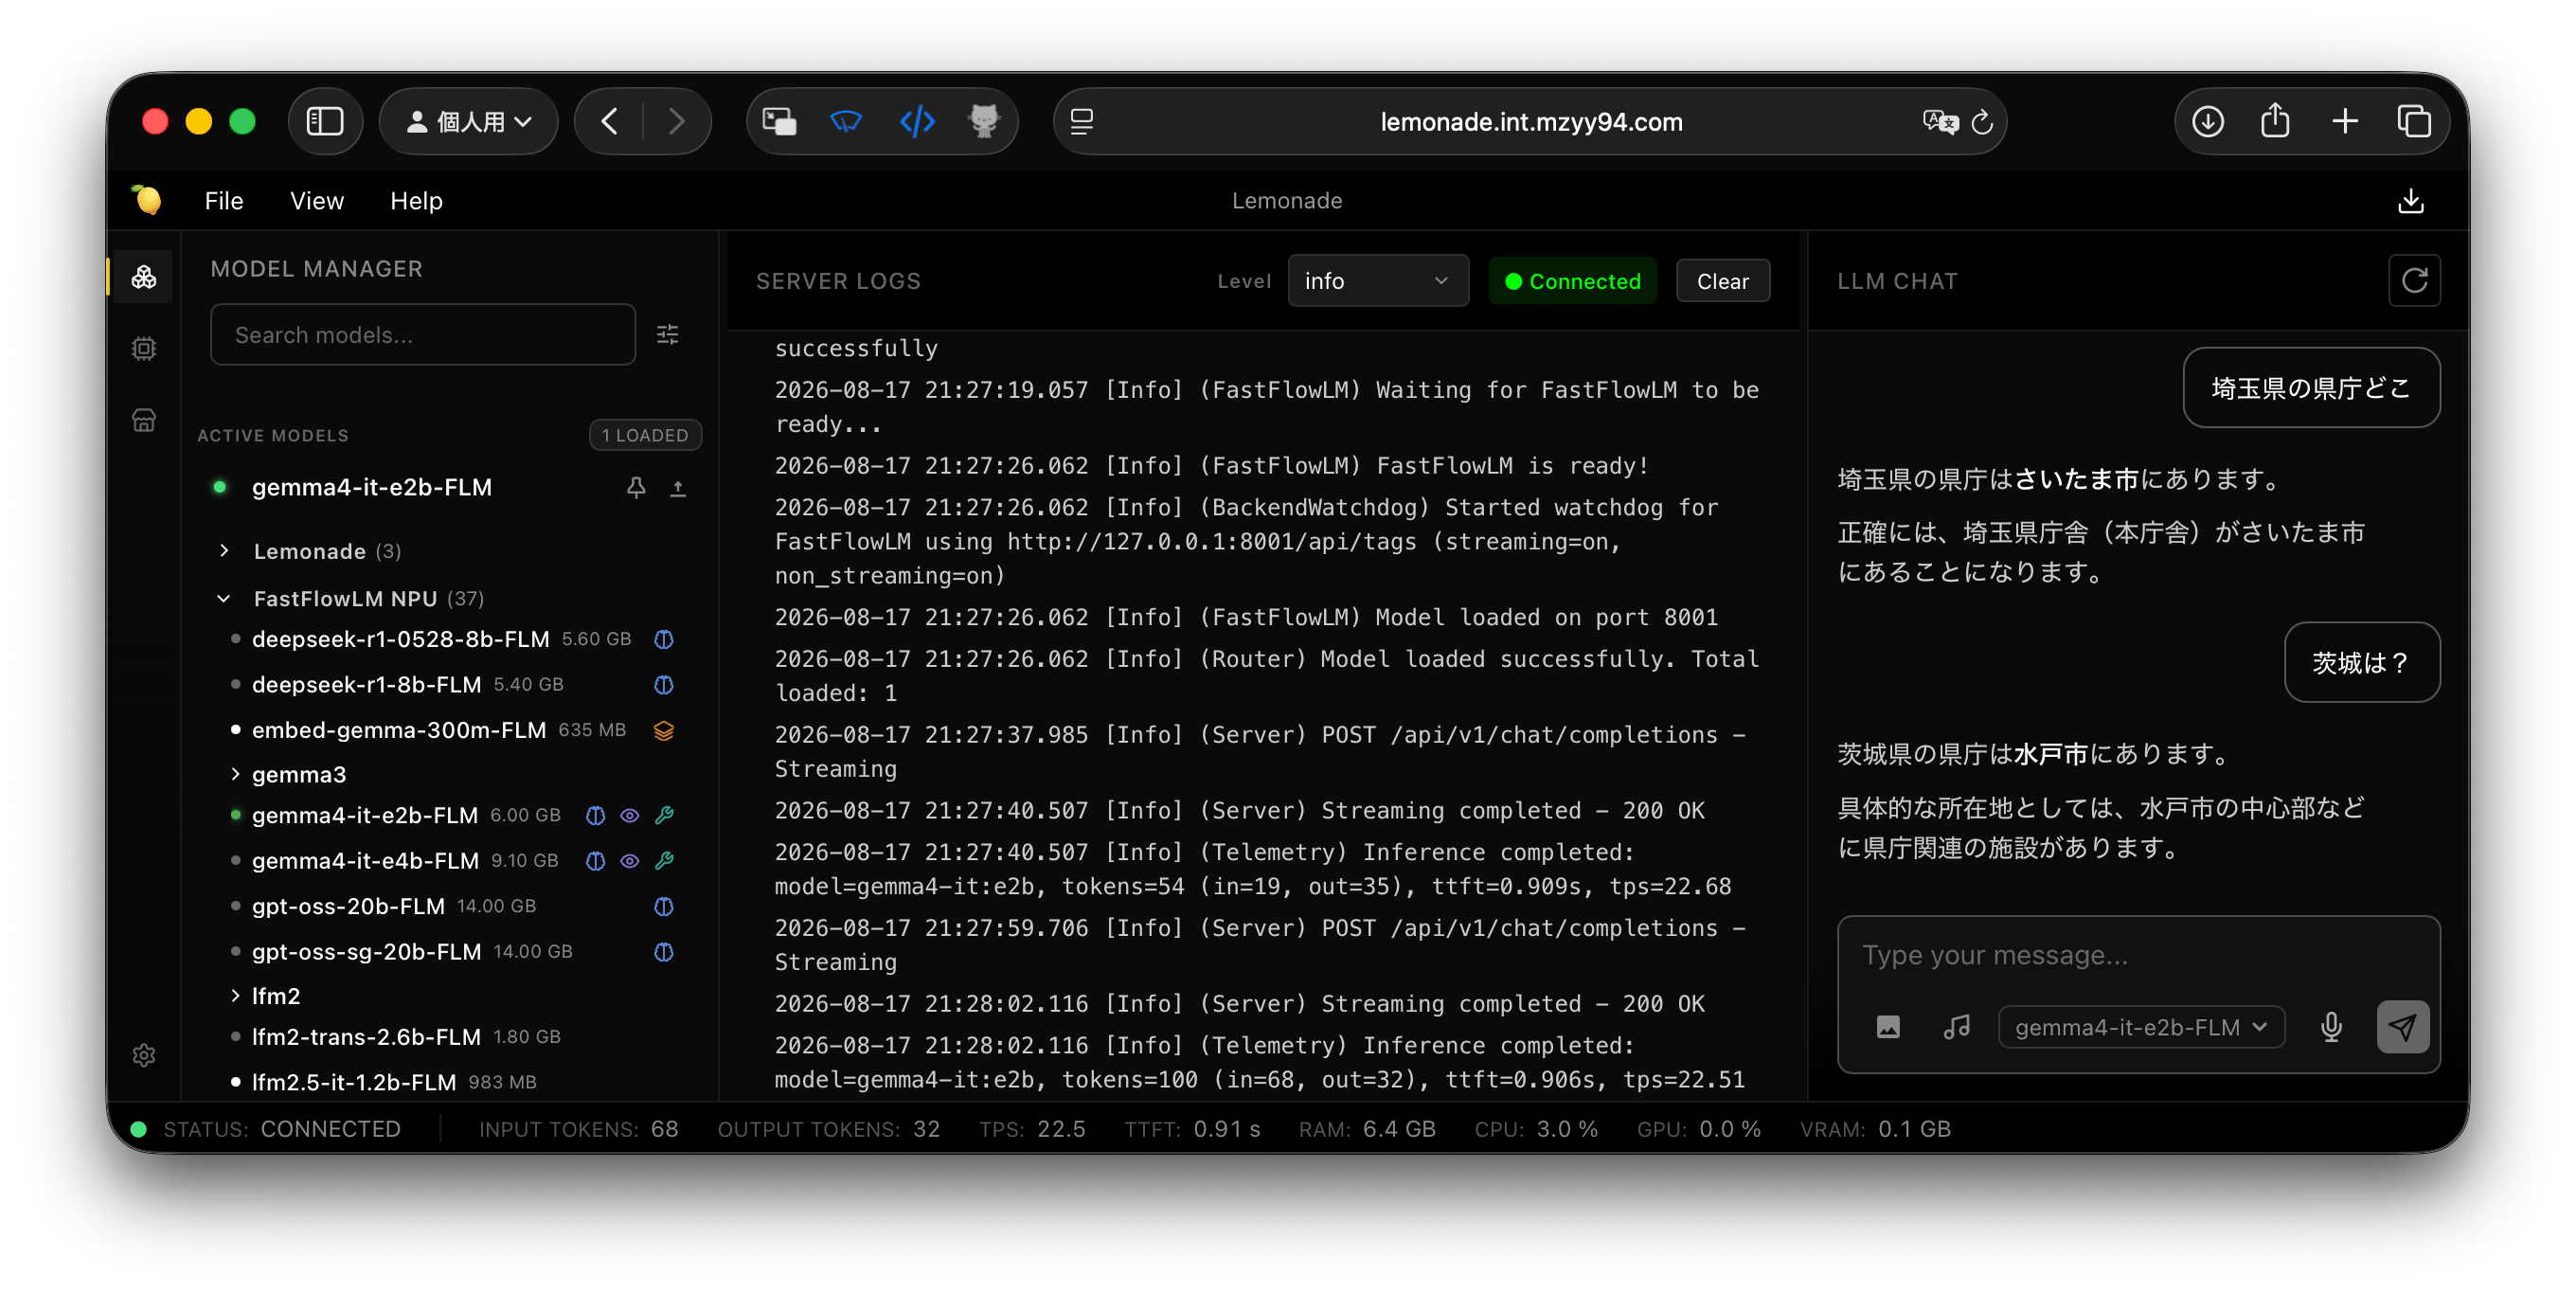Open the Help menu
Viewport: 2576px width, 1294px height.
(x=416, y=201)
